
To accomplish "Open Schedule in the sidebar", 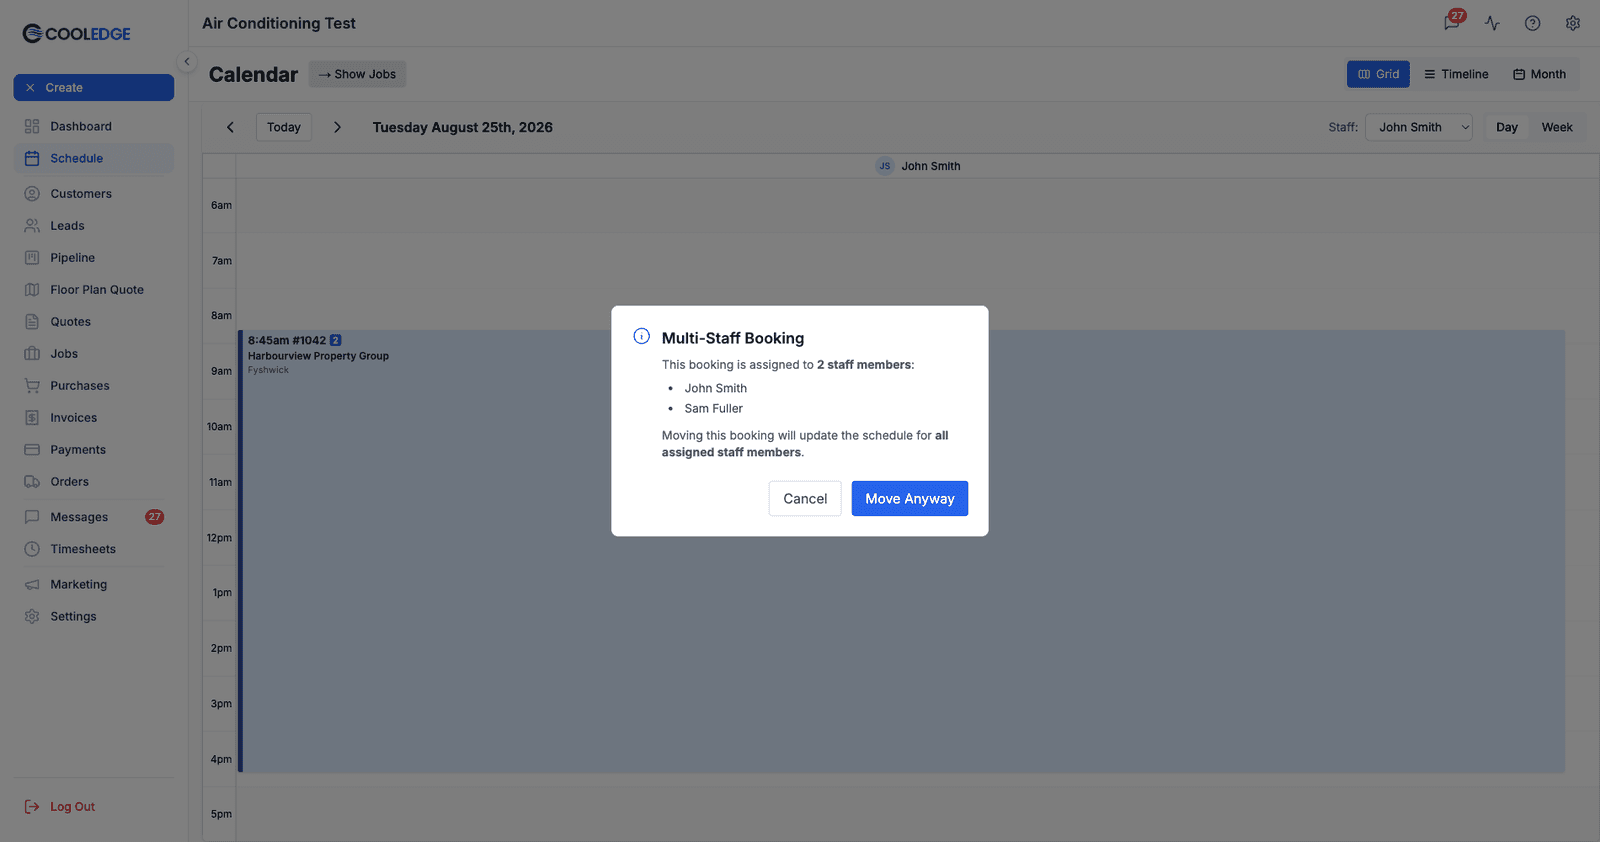I will coord(94,158).
